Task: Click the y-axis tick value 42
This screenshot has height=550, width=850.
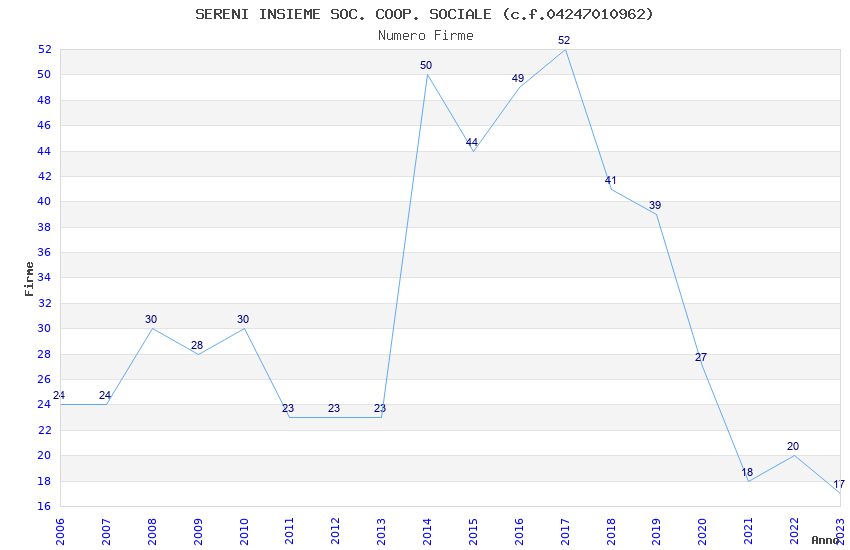Action: 44,176
